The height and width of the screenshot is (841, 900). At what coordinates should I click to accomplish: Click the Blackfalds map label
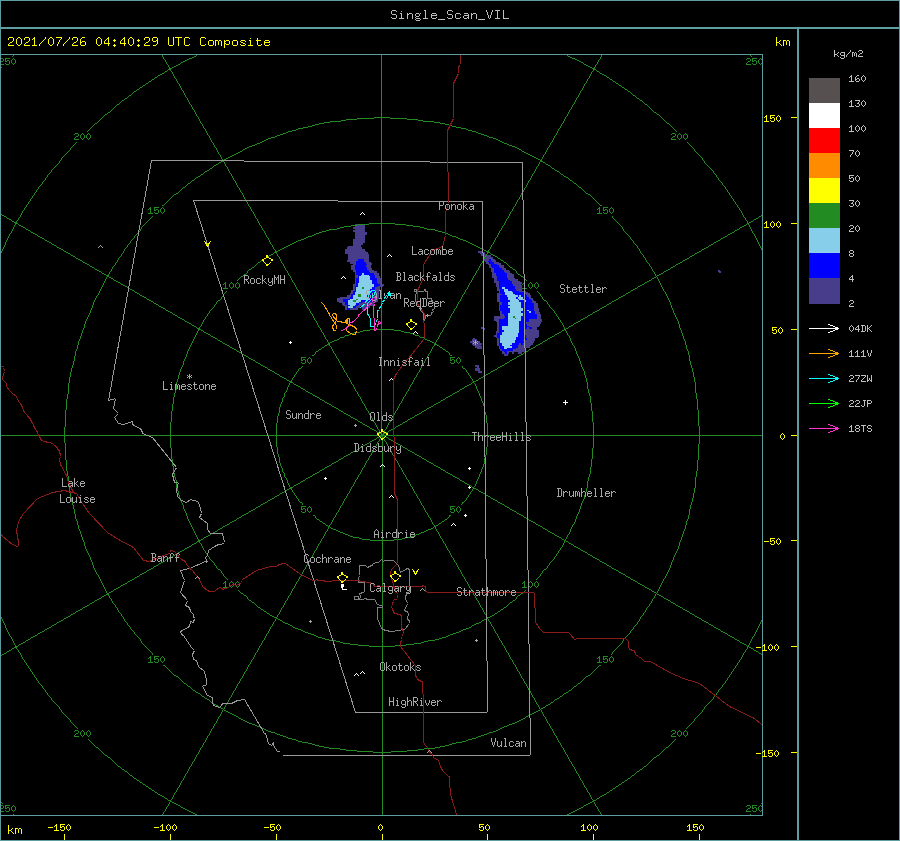tap(425, 277)
